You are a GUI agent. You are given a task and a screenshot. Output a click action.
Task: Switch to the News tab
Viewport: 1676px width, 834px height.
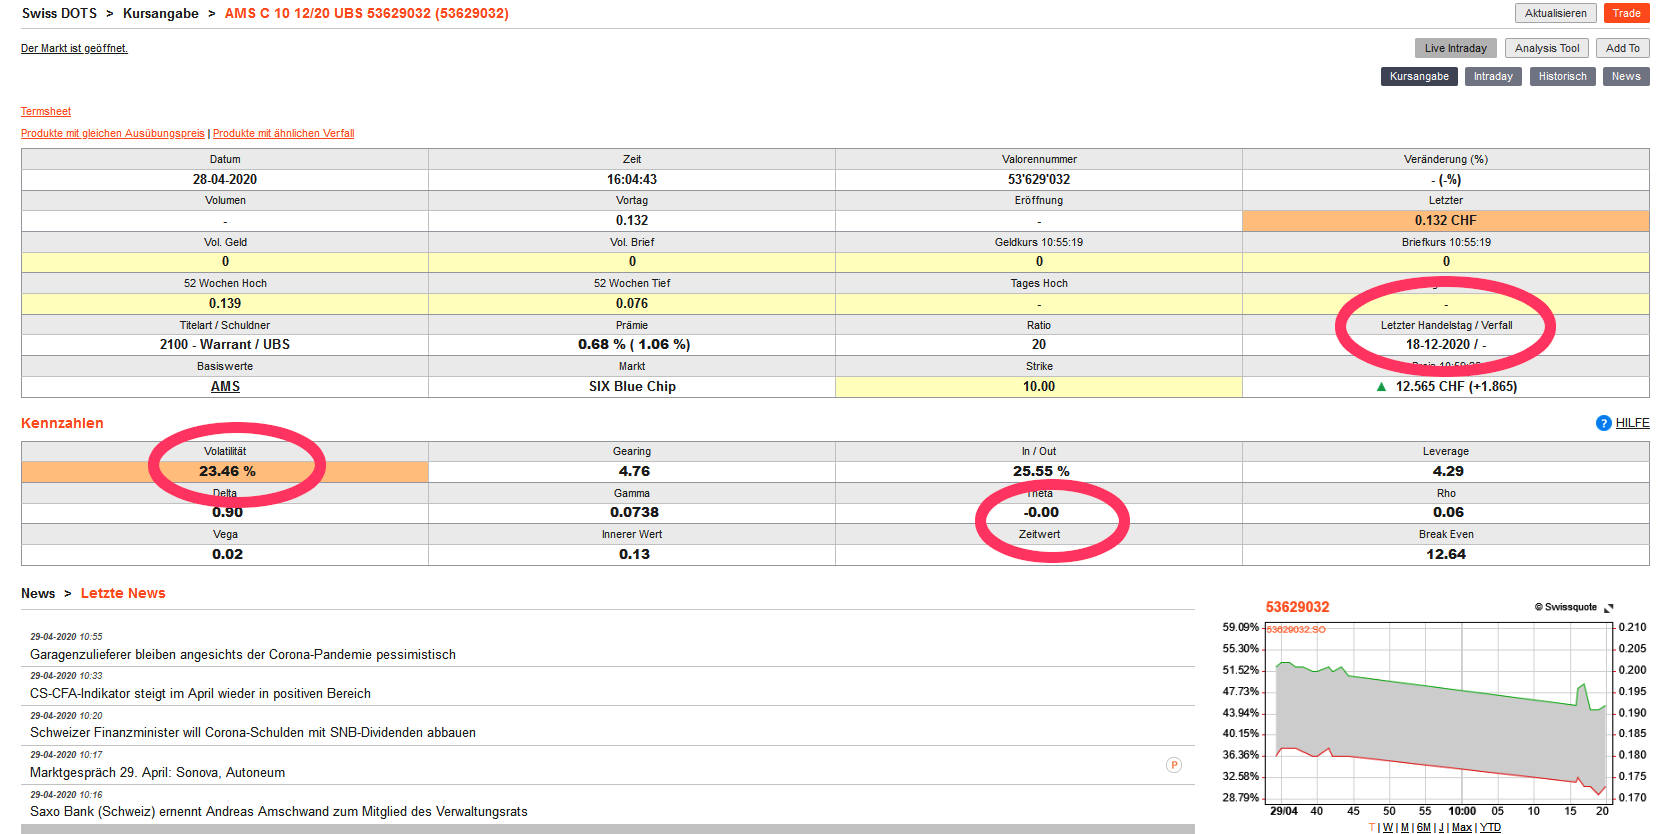click(x=1626, y=76)
